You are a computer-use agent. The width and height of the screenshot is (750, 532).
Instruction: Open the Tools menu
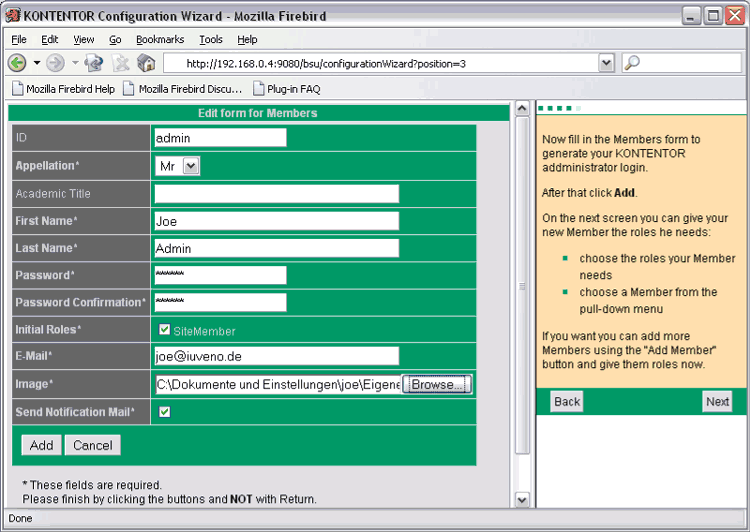point(211,39)
